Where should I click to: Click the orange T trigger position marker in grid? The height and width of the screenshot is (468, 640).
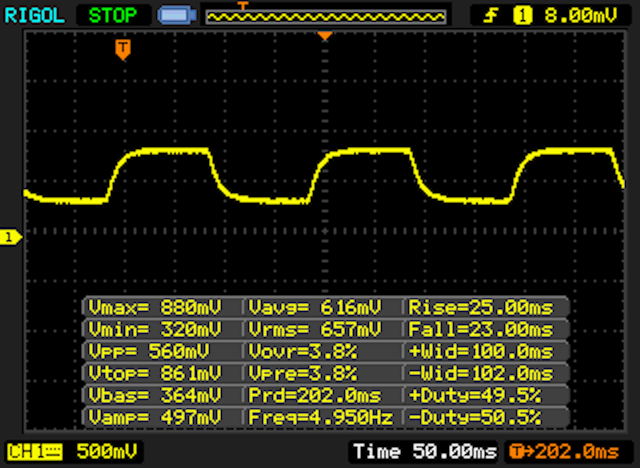123,49
